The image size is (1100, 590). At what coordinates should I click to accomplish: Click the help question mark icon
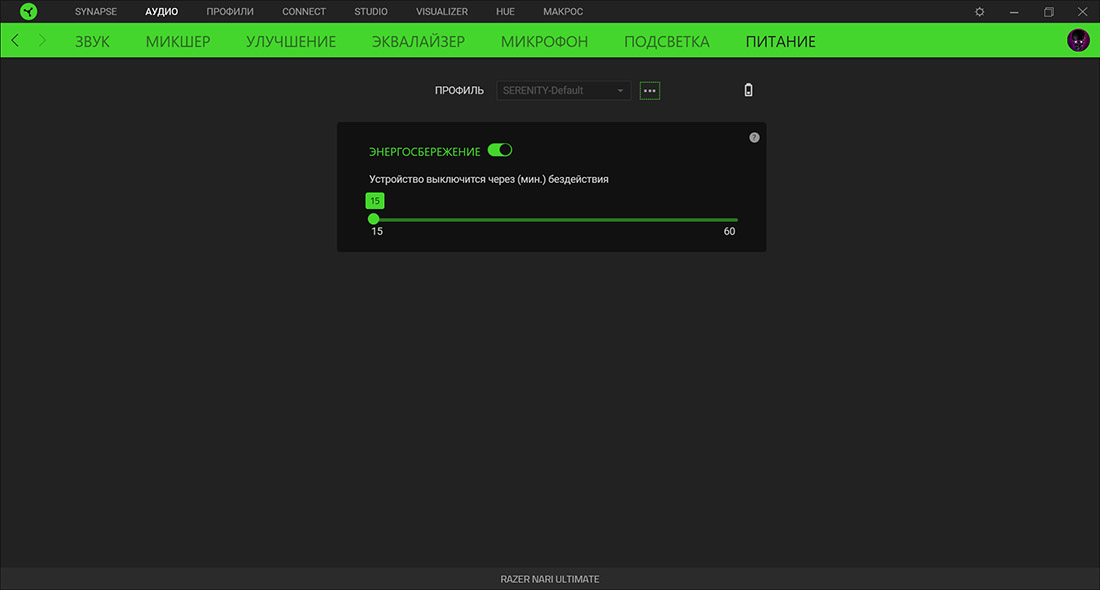coord(754,138)
